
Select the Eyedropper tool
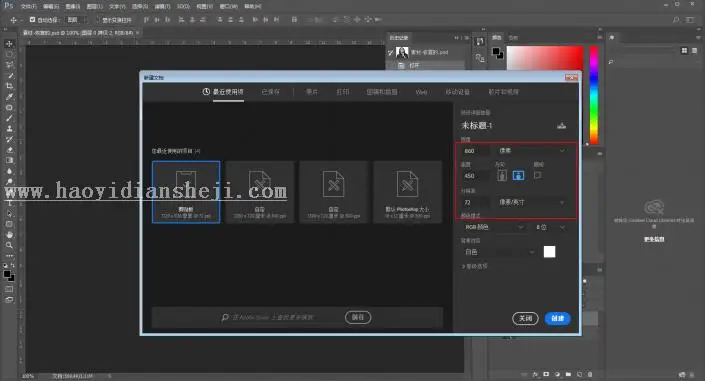pyautogui.click(x=9, y=97)
